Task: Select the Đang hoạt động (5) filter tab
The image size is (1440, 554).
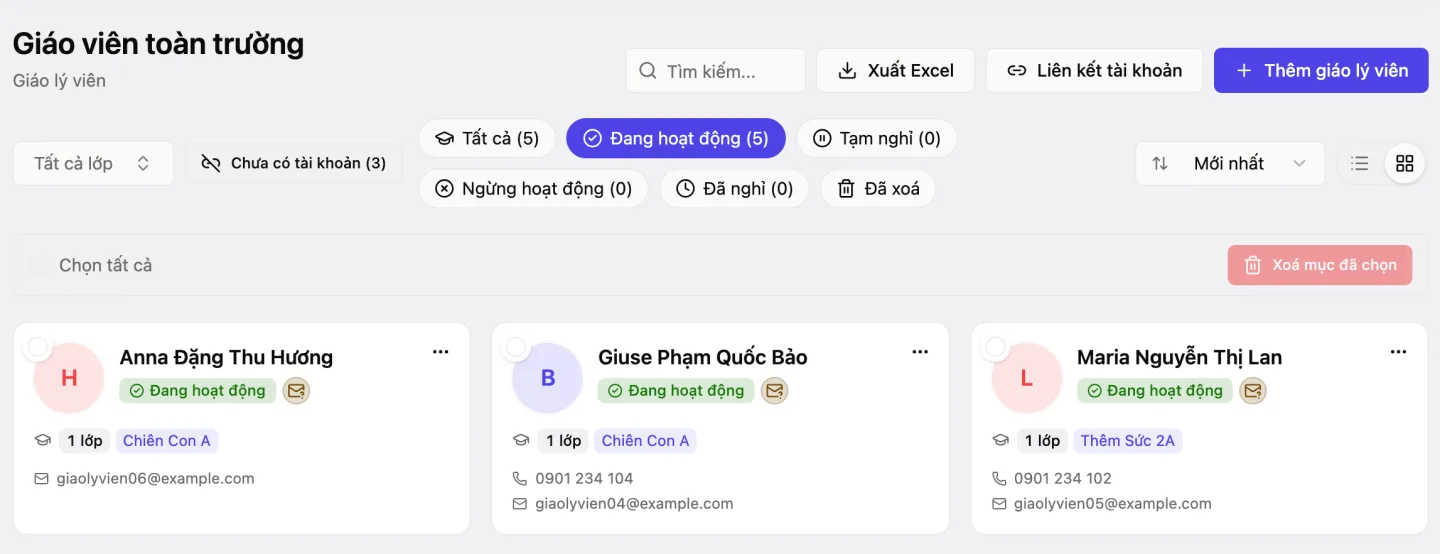Action: [x=676, y=138]
